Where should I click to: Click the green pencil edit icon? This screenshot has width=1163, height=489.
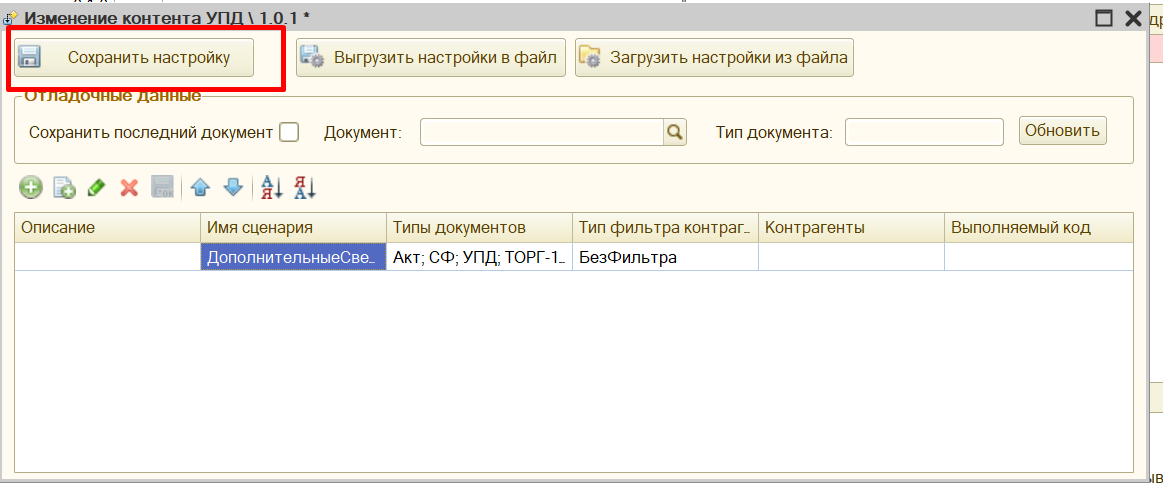97,187
